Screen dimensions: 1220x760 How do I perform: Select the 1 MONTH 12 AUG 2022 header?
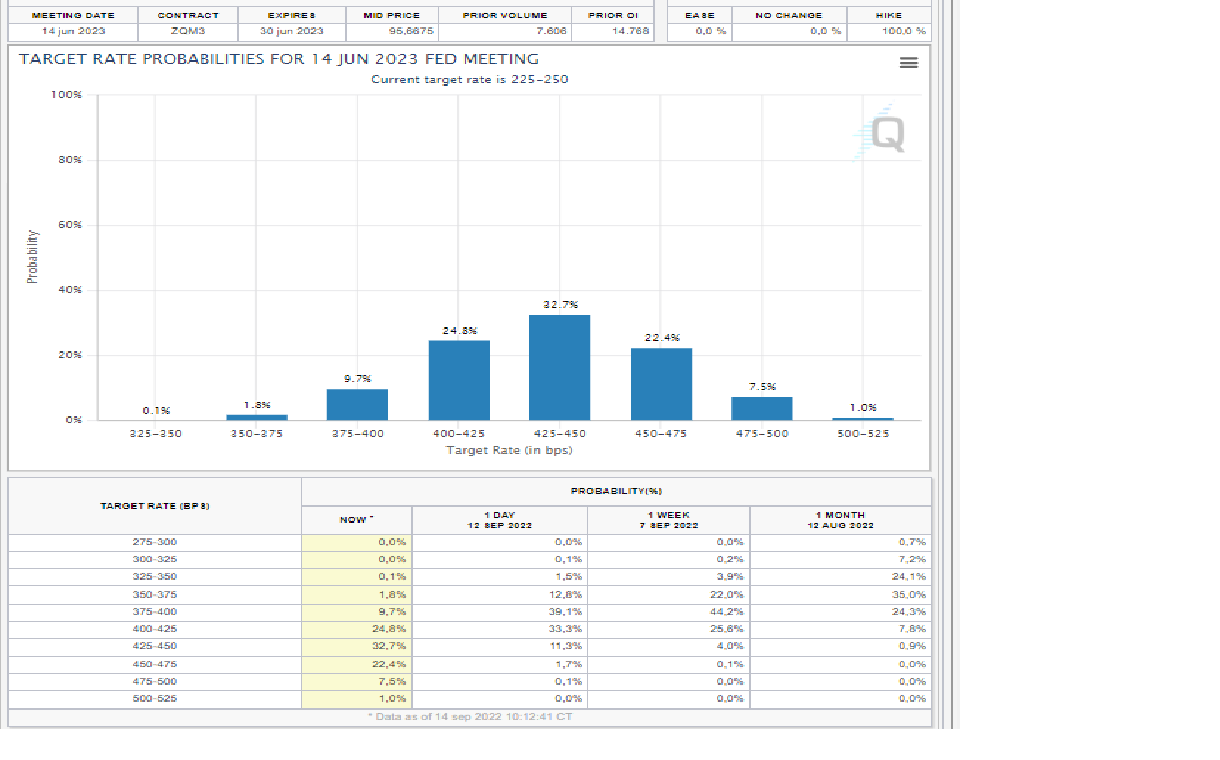point(840,520)
